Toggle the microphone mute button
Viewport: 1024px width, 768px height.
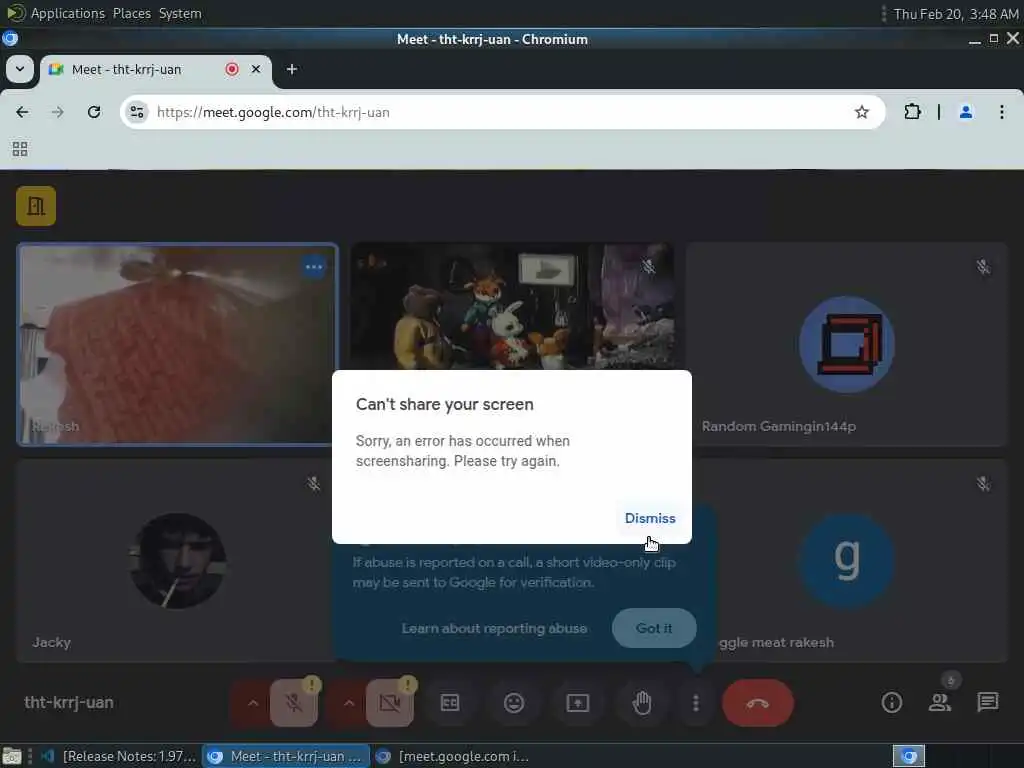294,703
